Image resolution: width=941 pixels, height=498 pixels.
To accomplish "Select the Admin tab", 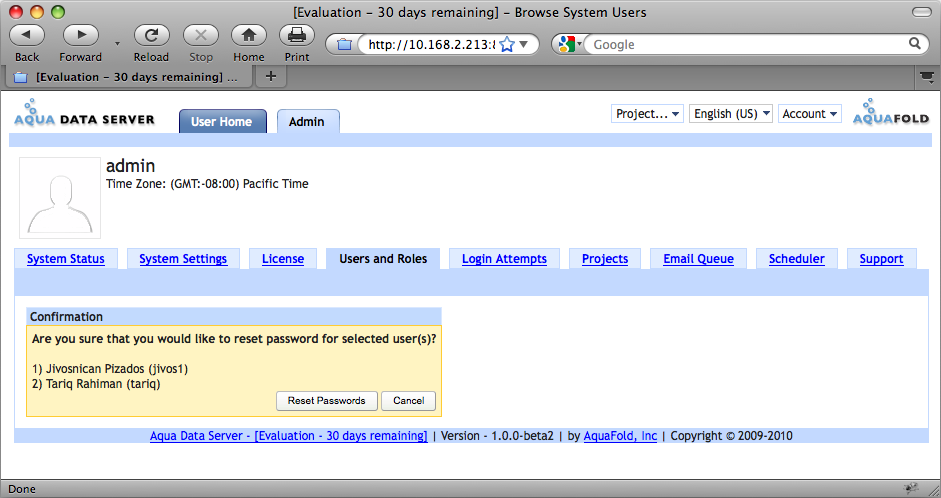I will (x=308, y=121).
